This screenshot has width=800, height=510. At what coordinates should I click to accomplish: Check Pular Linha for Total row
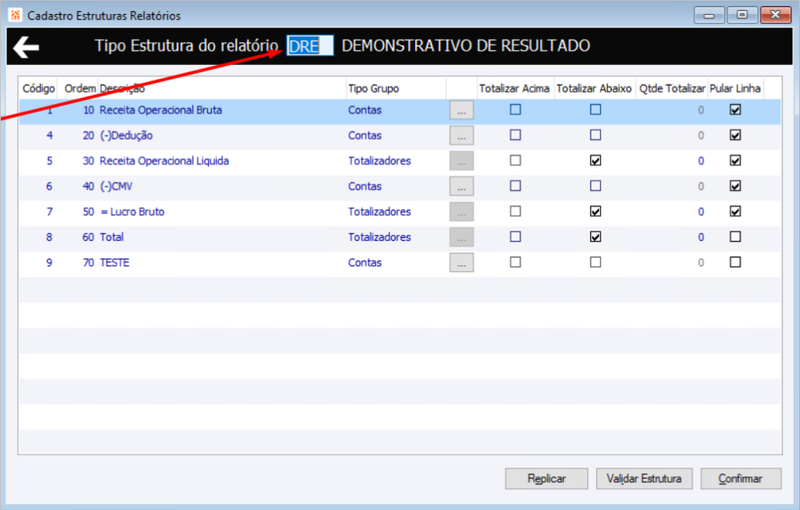pyautogui.click(x=735, y=237)
